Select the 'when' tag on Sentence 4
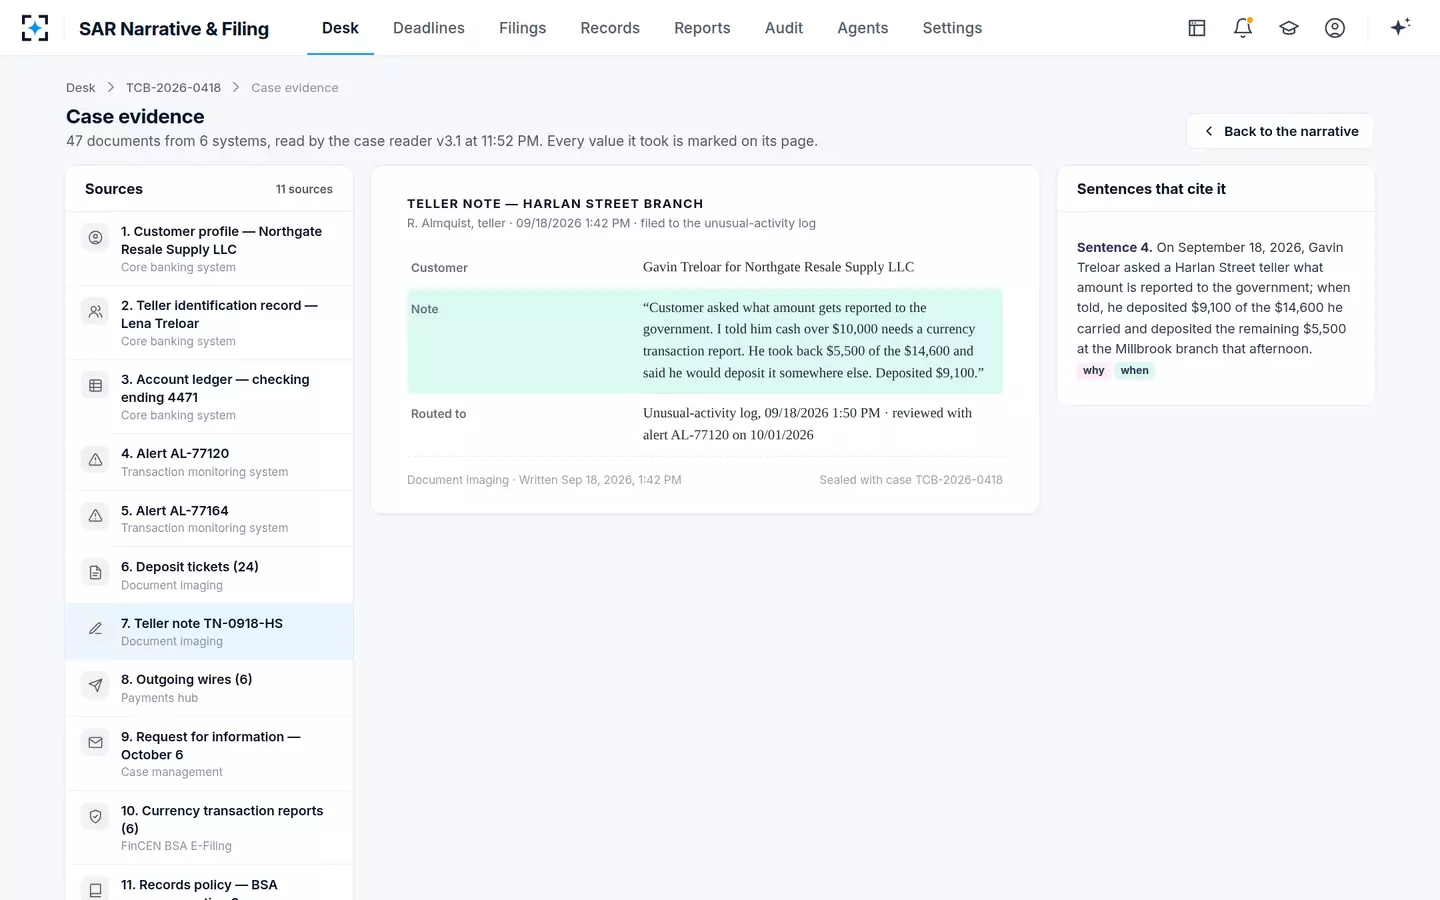The height and width of the screenshot is (900, 1440). point(1135,371)
